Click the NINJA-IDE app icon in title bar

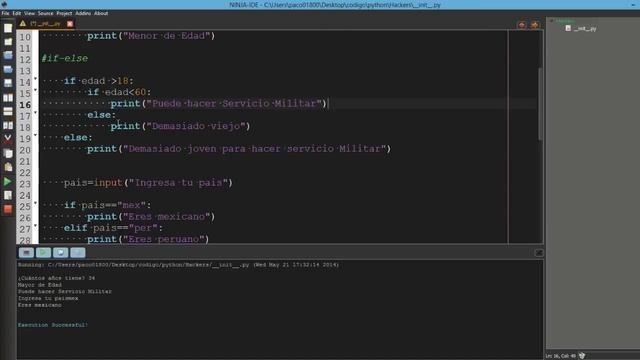coord(4,4)
